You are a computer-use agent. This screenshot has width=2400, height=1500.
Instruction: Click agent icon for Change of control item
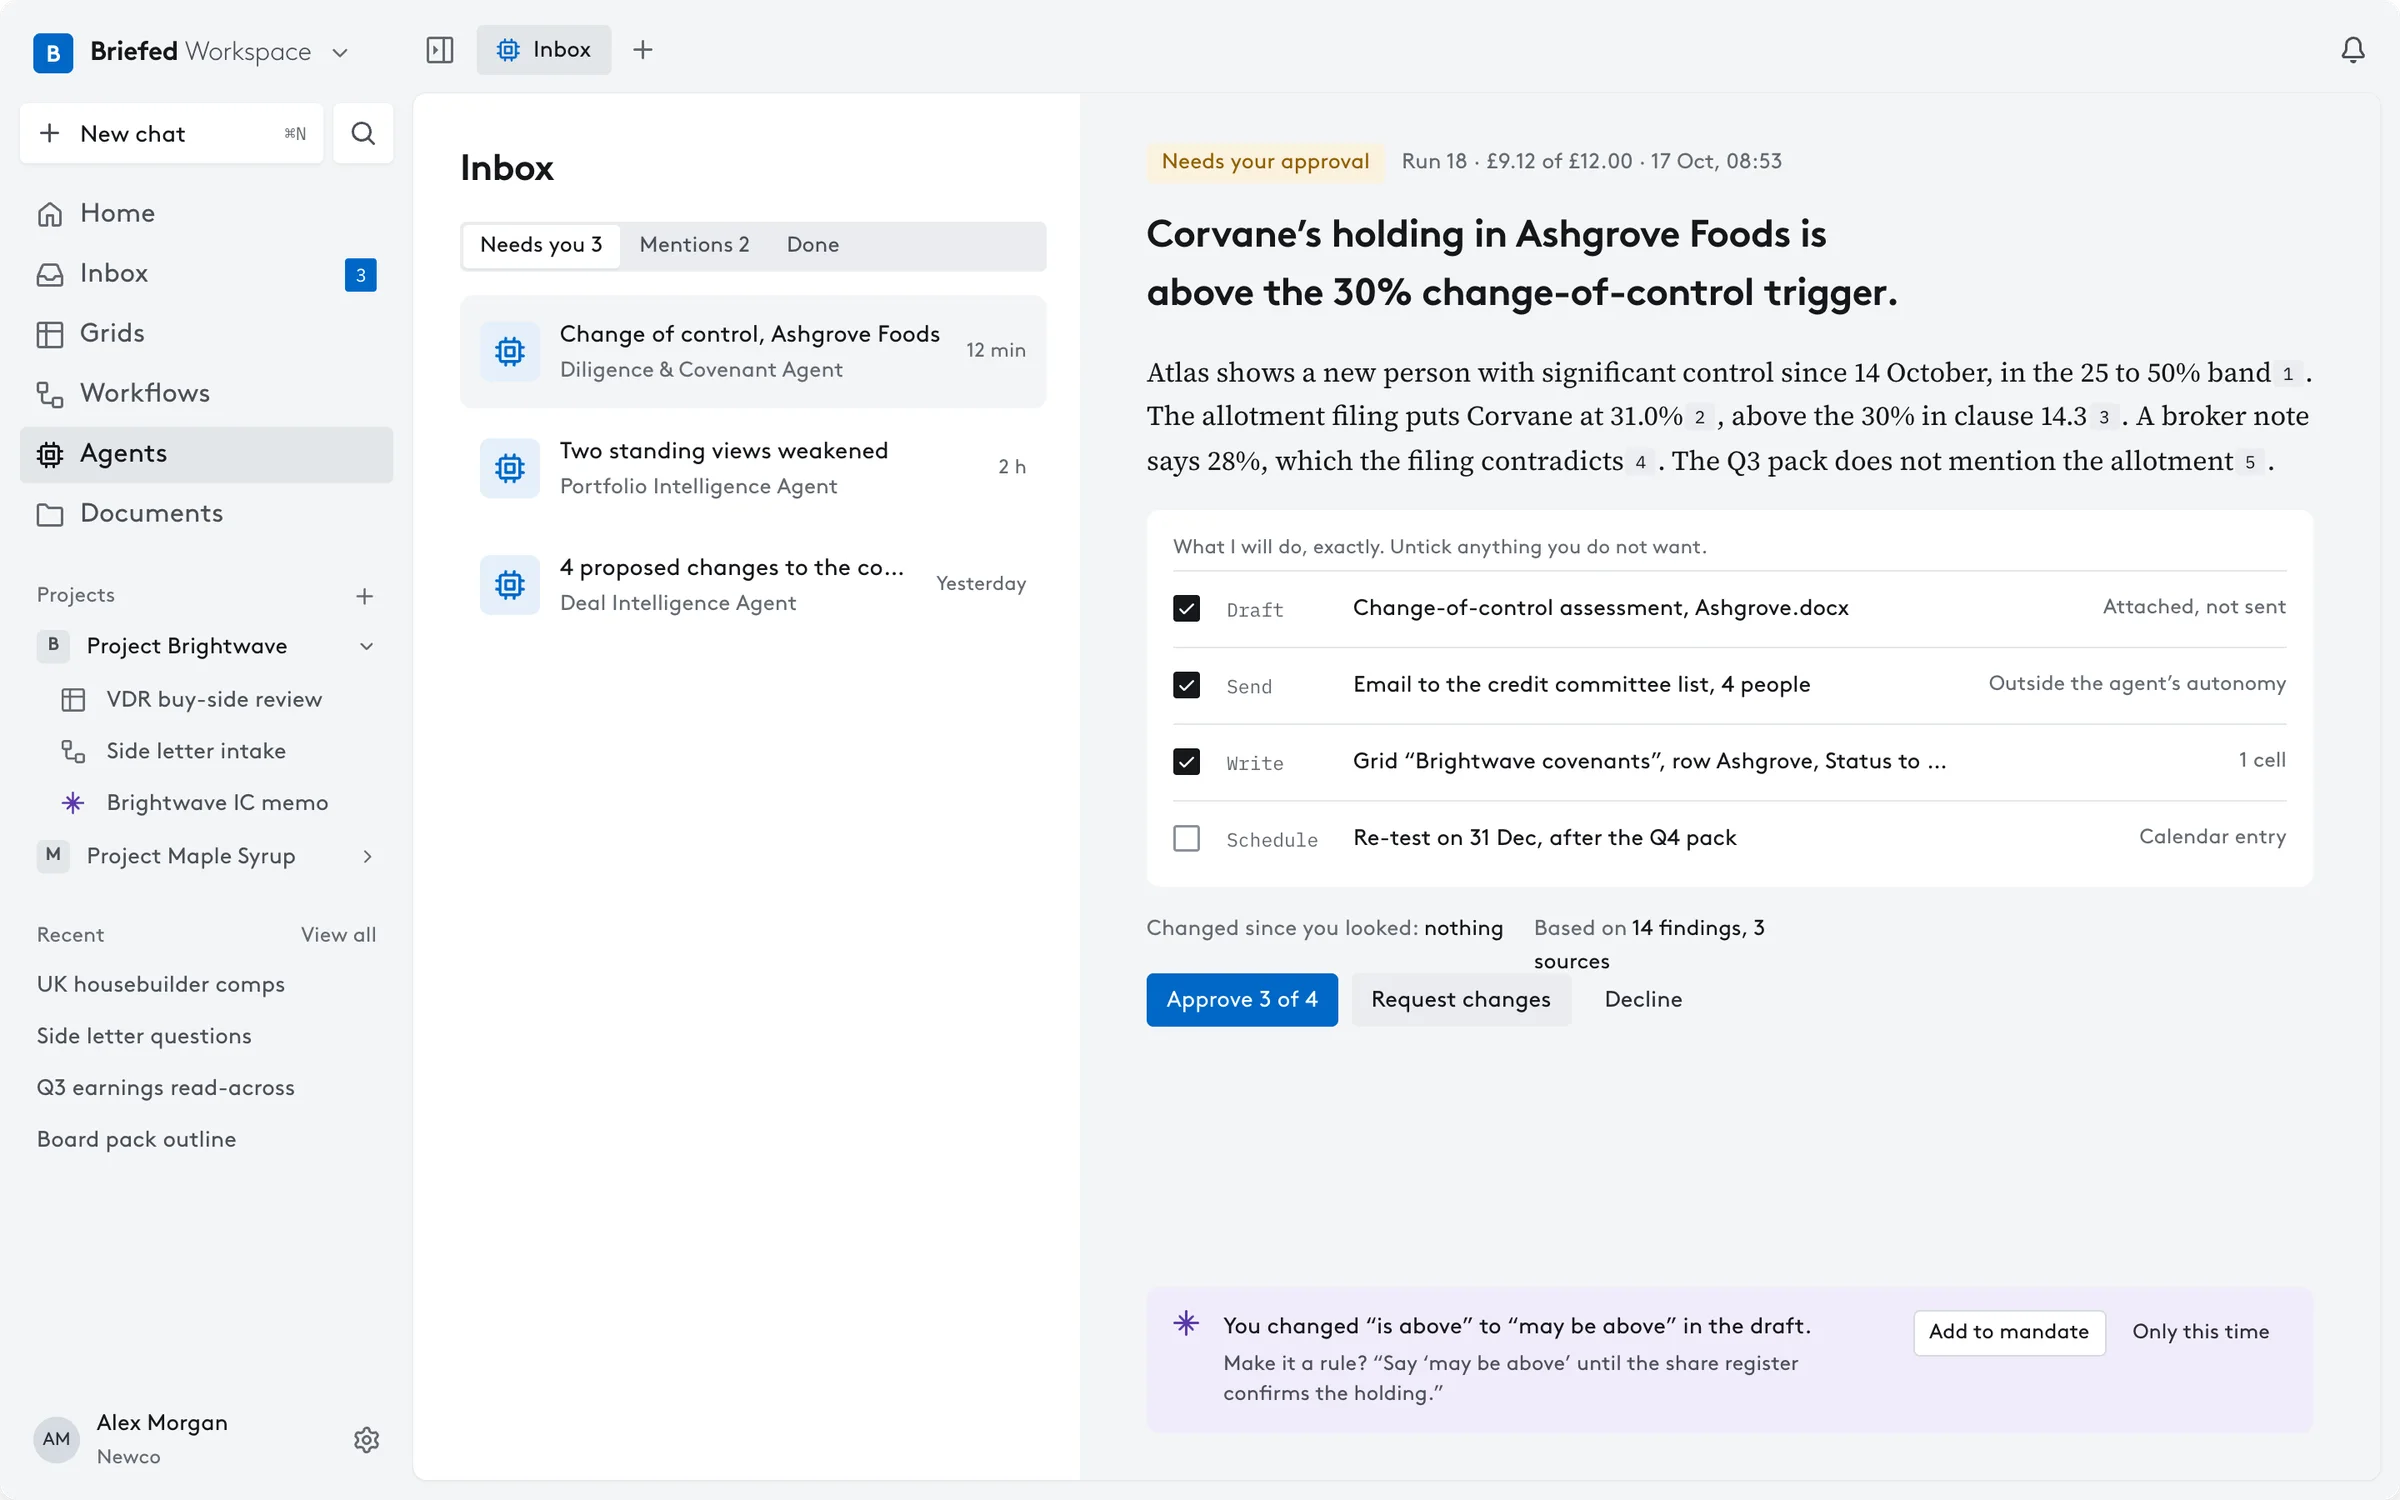[510, 351]
